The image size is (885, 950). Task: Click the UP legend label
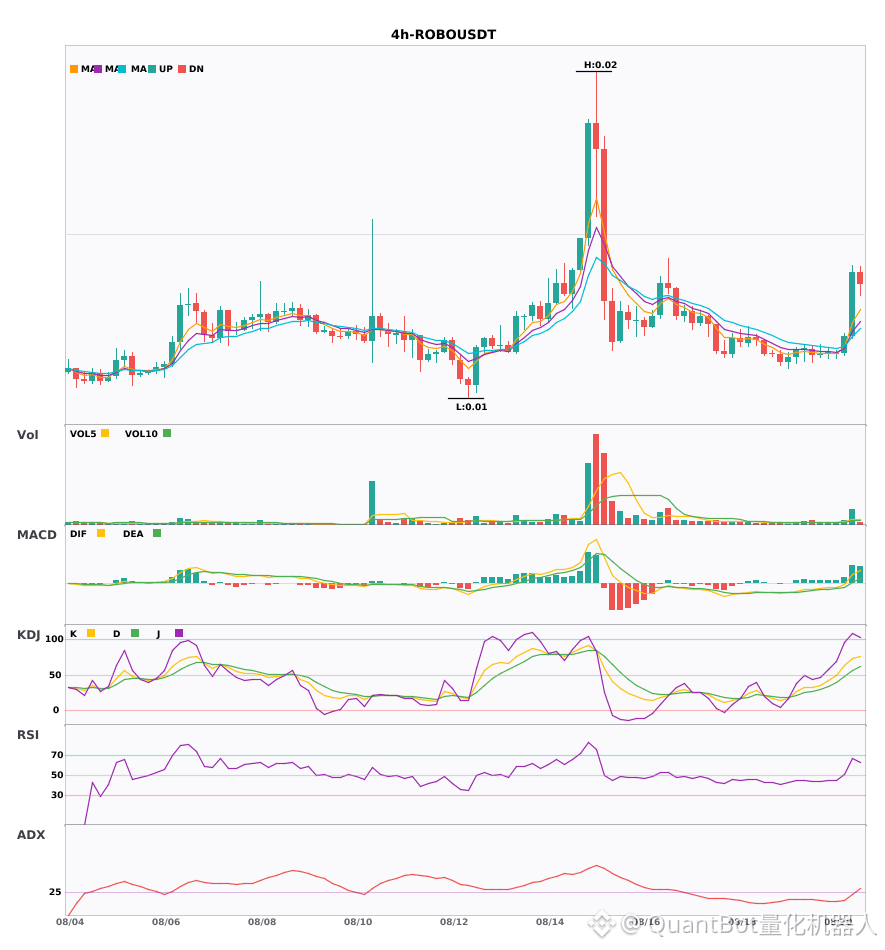pos(166,69)
